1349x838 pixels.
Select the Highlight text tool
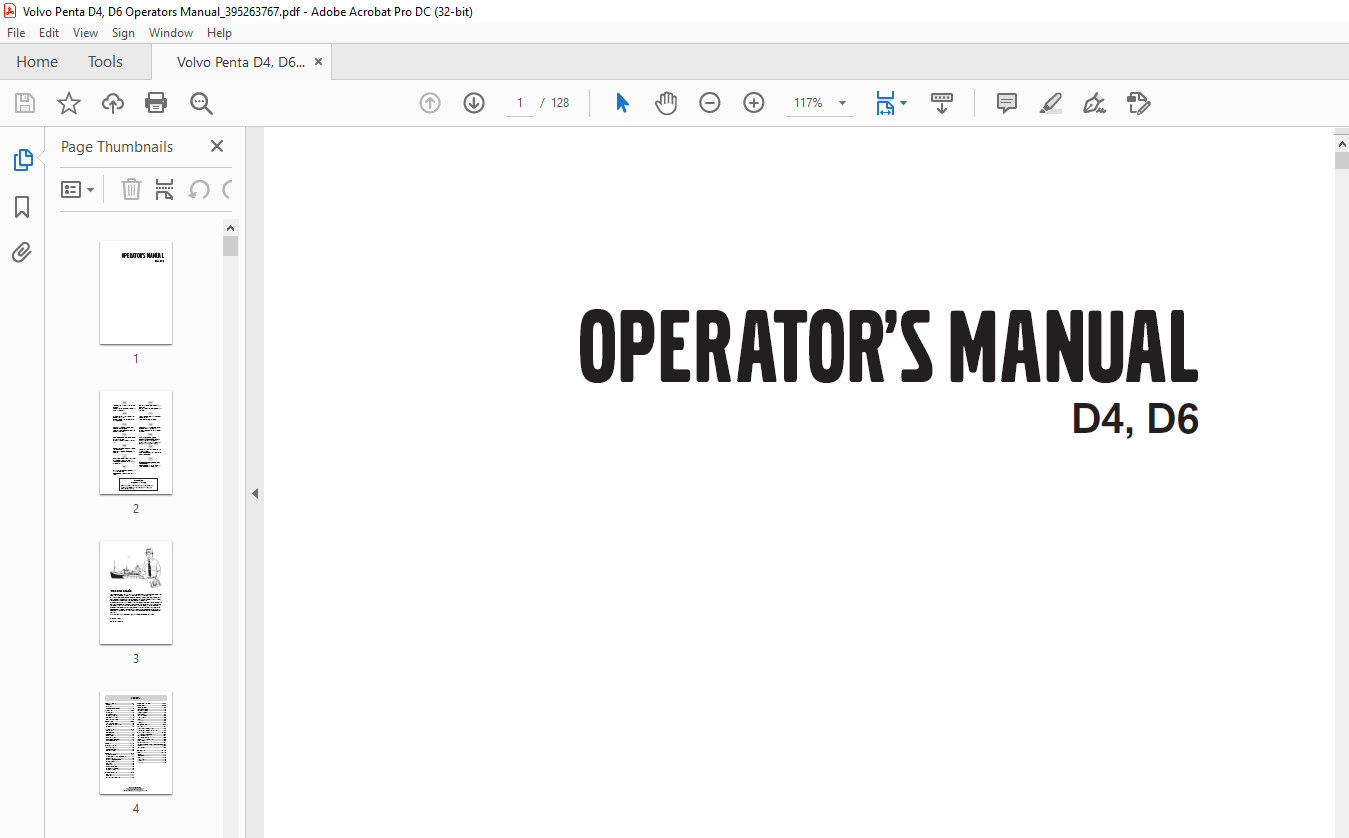[x=1051, y=103]
